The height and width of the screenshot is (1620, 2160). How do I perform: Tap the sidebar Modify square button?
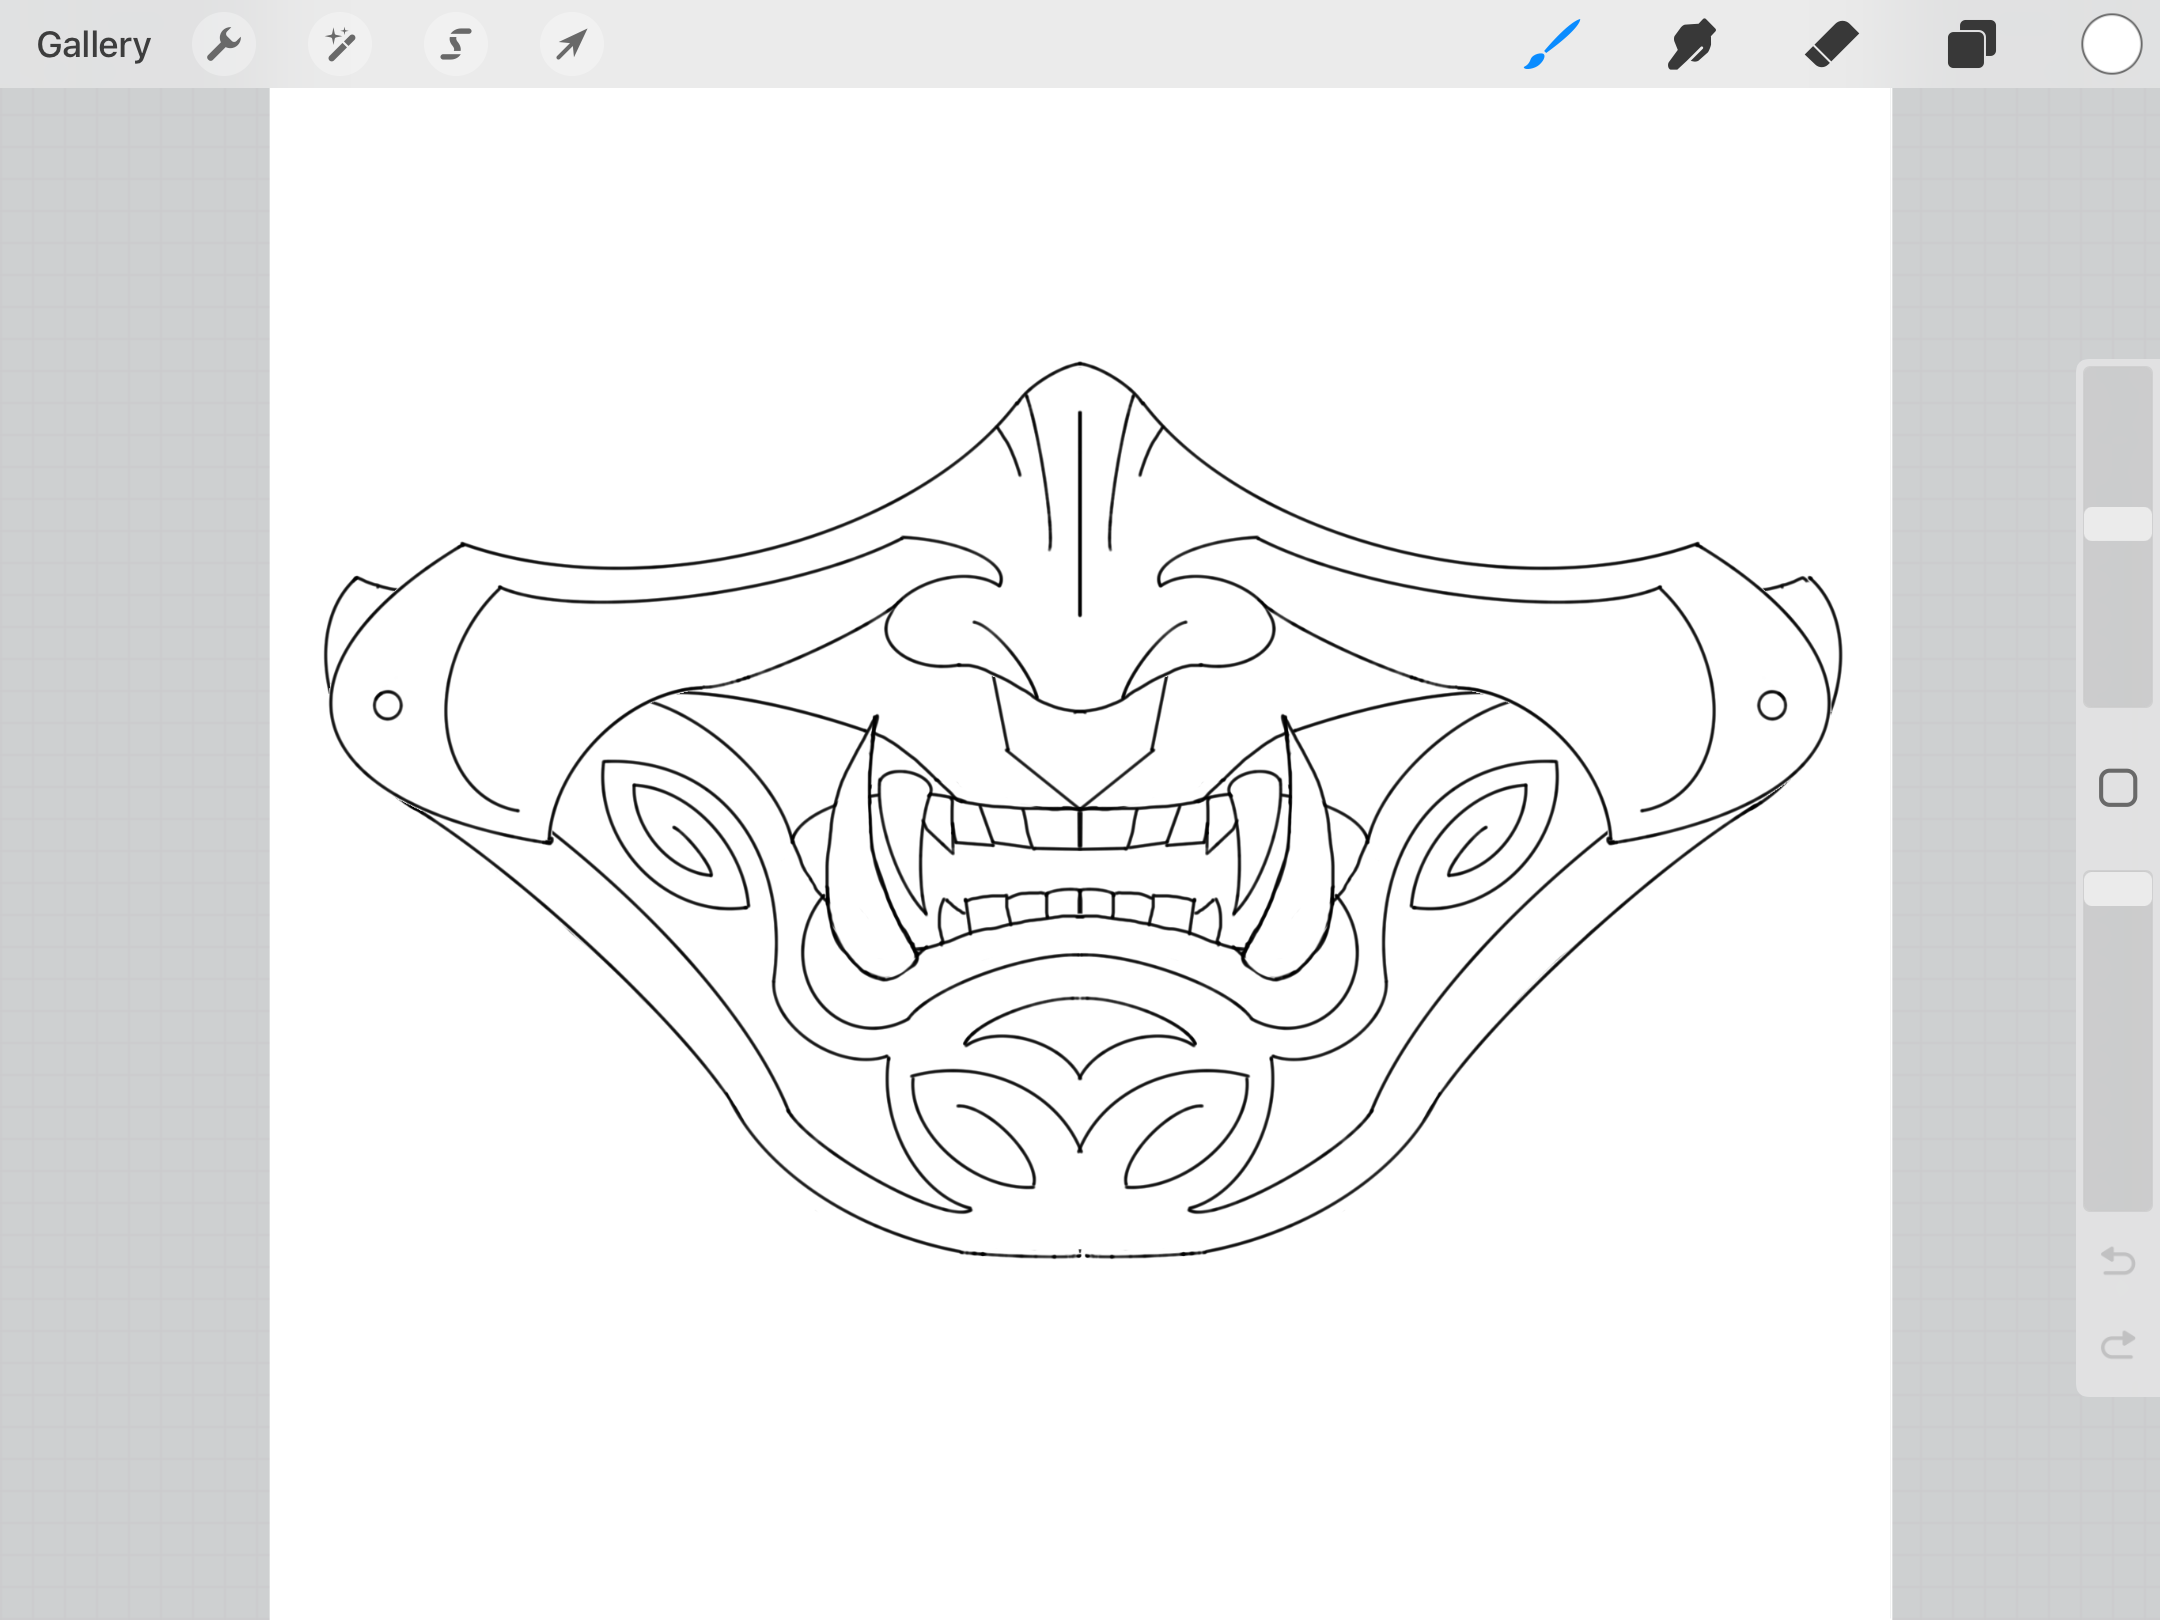[2118, 788]
